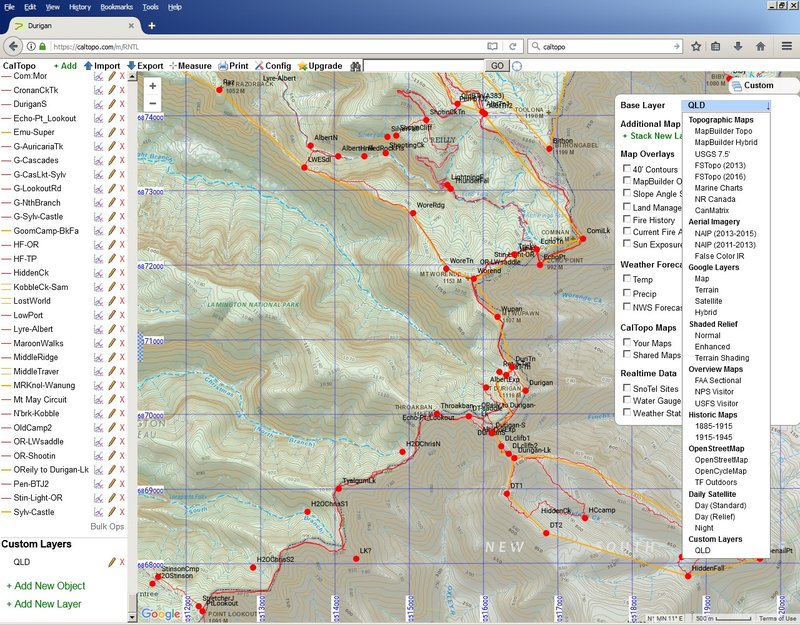Screen dimensions: 800x625
Task: Toggle the MapBuilder overlay checkbox
Action: (x=627, y=180)
